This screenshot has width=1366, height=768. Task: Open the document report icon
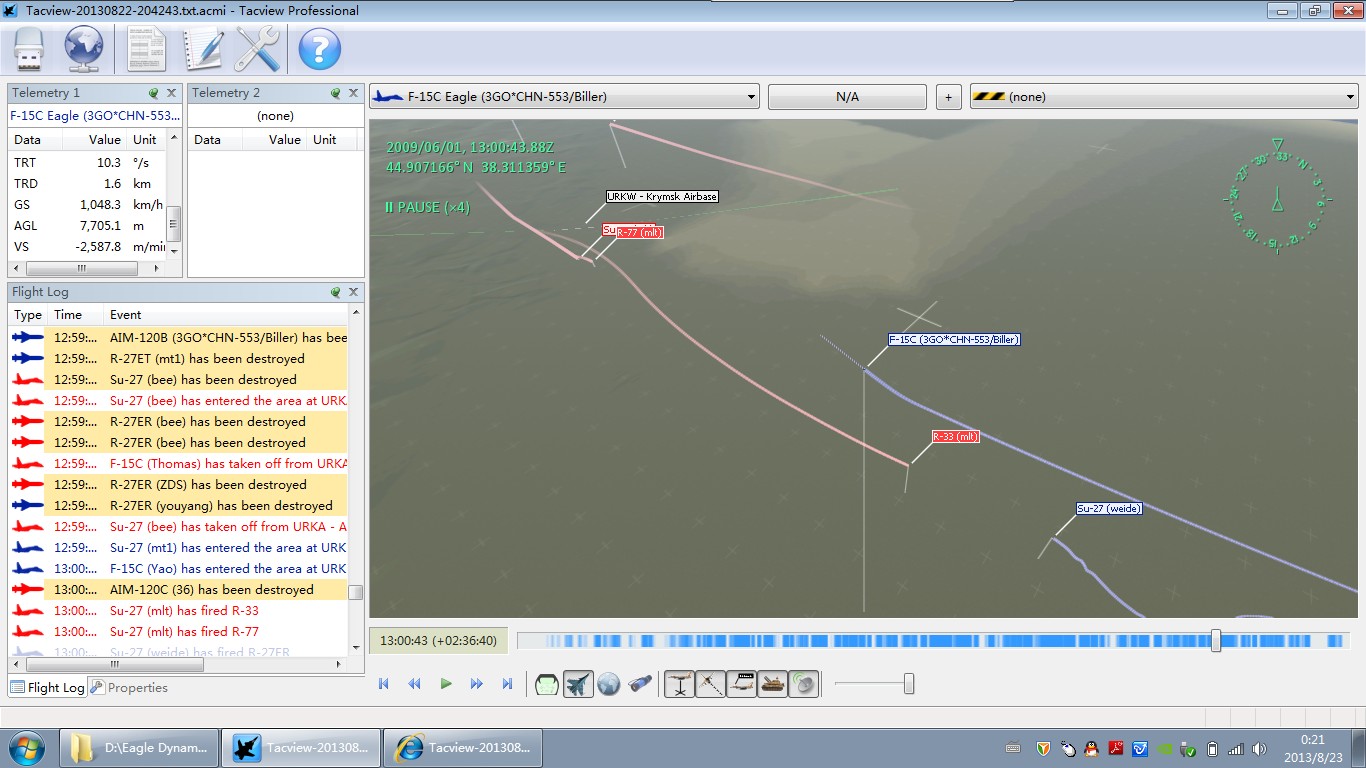pyautogui.click(x=146, y=49)
